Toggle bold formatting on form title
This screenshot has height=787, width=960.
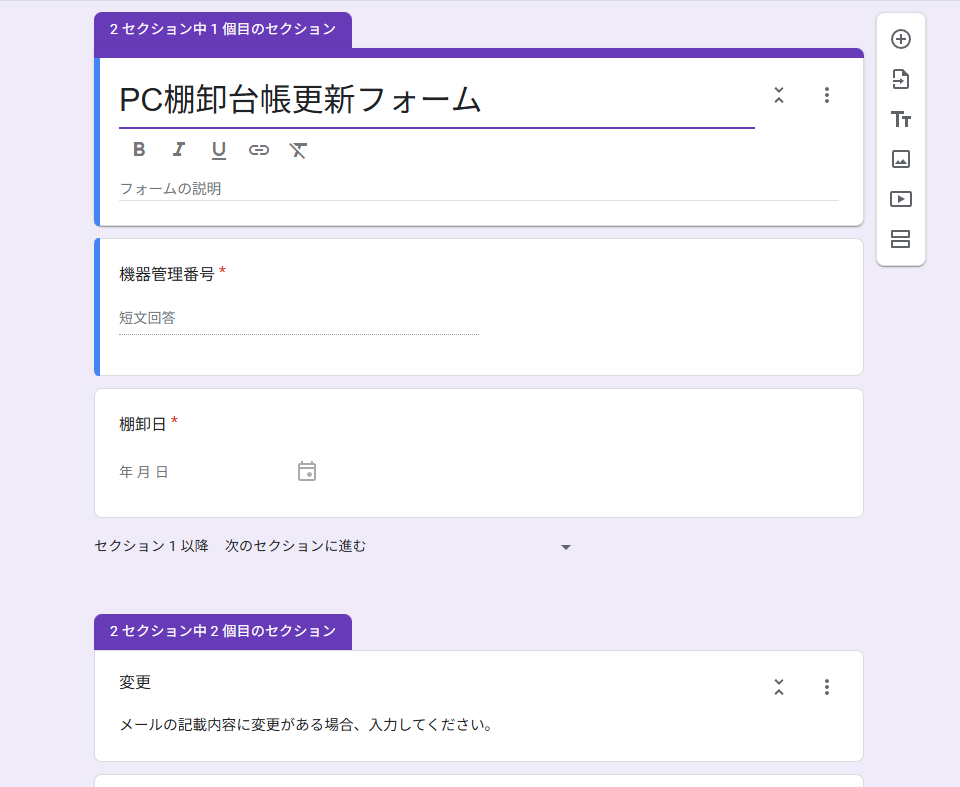139,150
